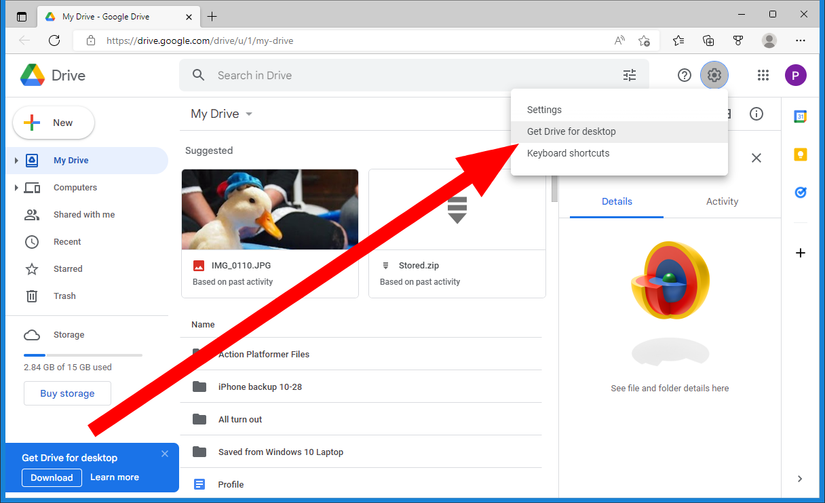Viewport: 825px width, 503px height.
Task: Open search options filter icon
Action: (x=629, y=75)
